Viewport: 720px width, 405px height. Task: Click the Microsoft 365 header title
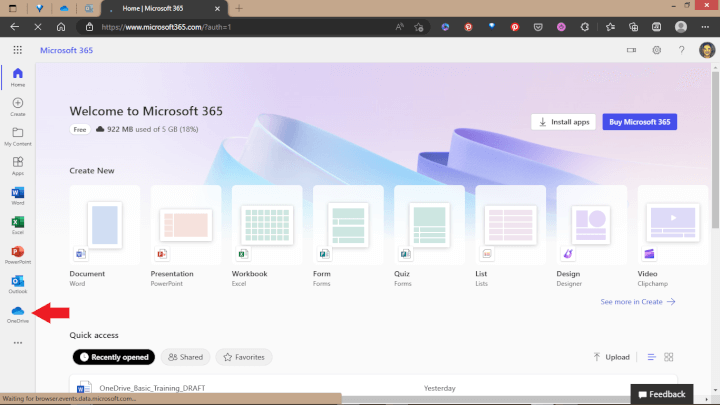click(x=67, y=50)
